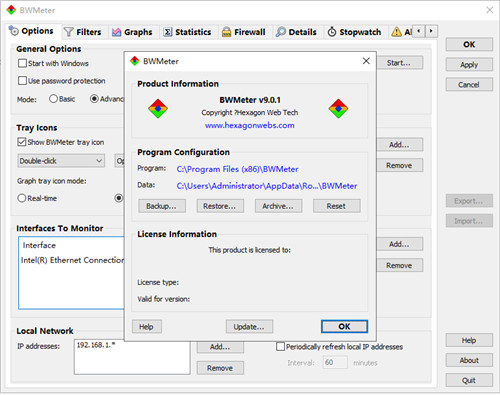Select Intel(R) Ethernet Connection interface row

72,260
